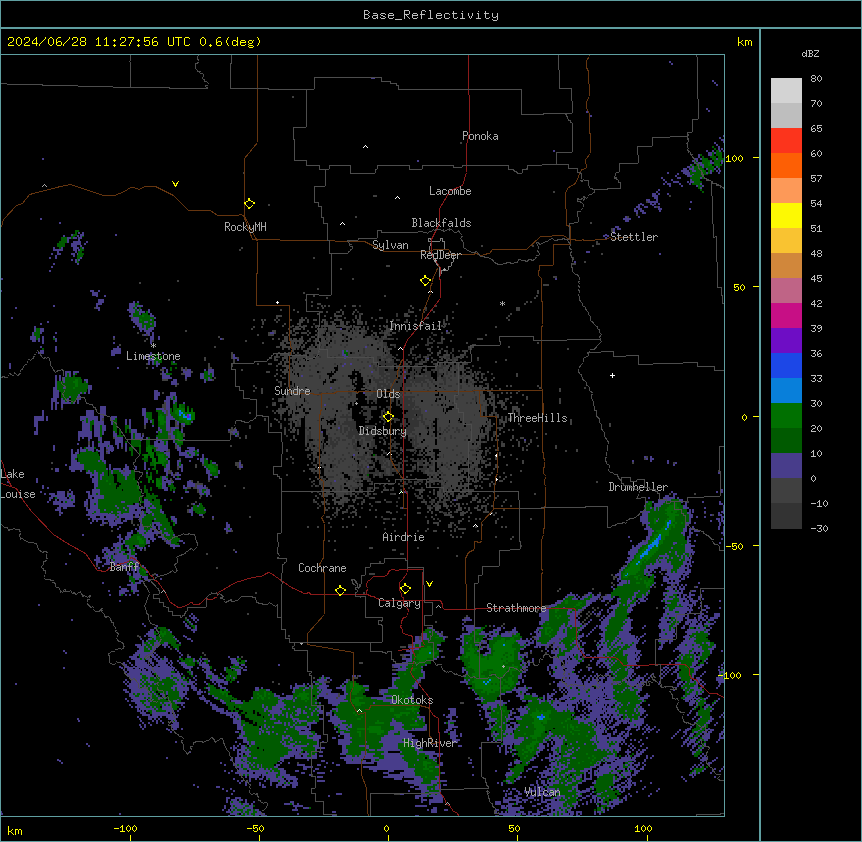Select the 80 value on dBZ legend
Image resolution: width=862 pixels, height=842 pixels.
click(816, 79)
